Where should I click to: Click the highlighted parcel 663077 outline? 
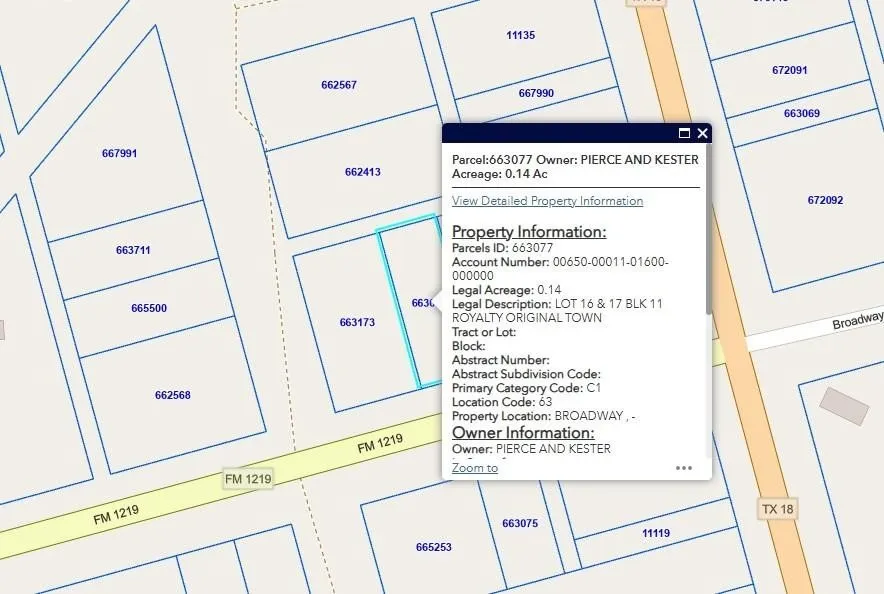pos(410,300)
